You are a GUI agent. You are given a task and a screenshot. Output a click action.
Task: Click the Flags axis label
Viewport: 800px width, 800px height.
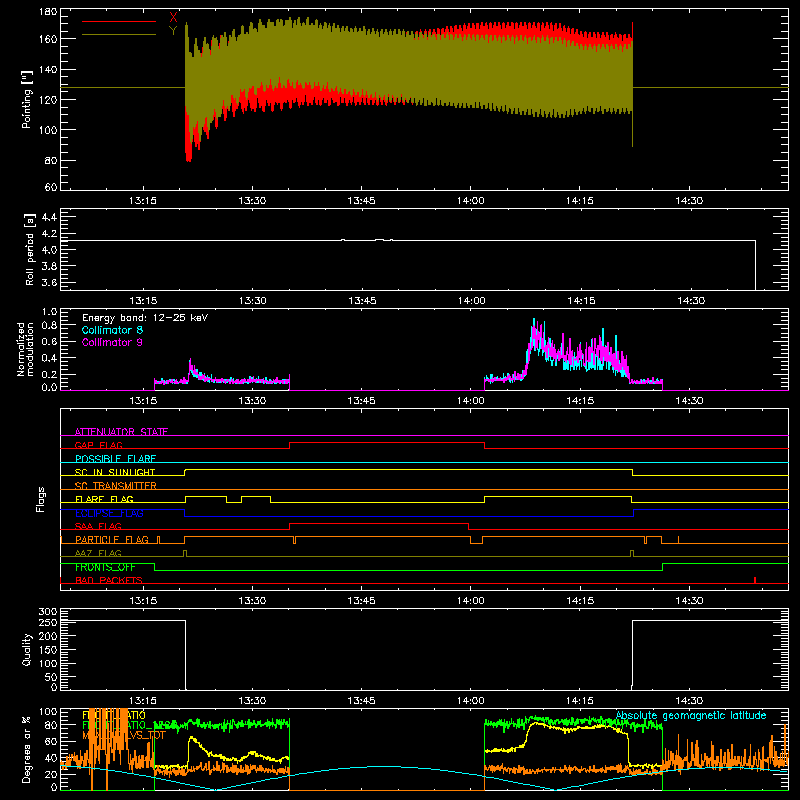pyautogui.click(x=41, y=499)
